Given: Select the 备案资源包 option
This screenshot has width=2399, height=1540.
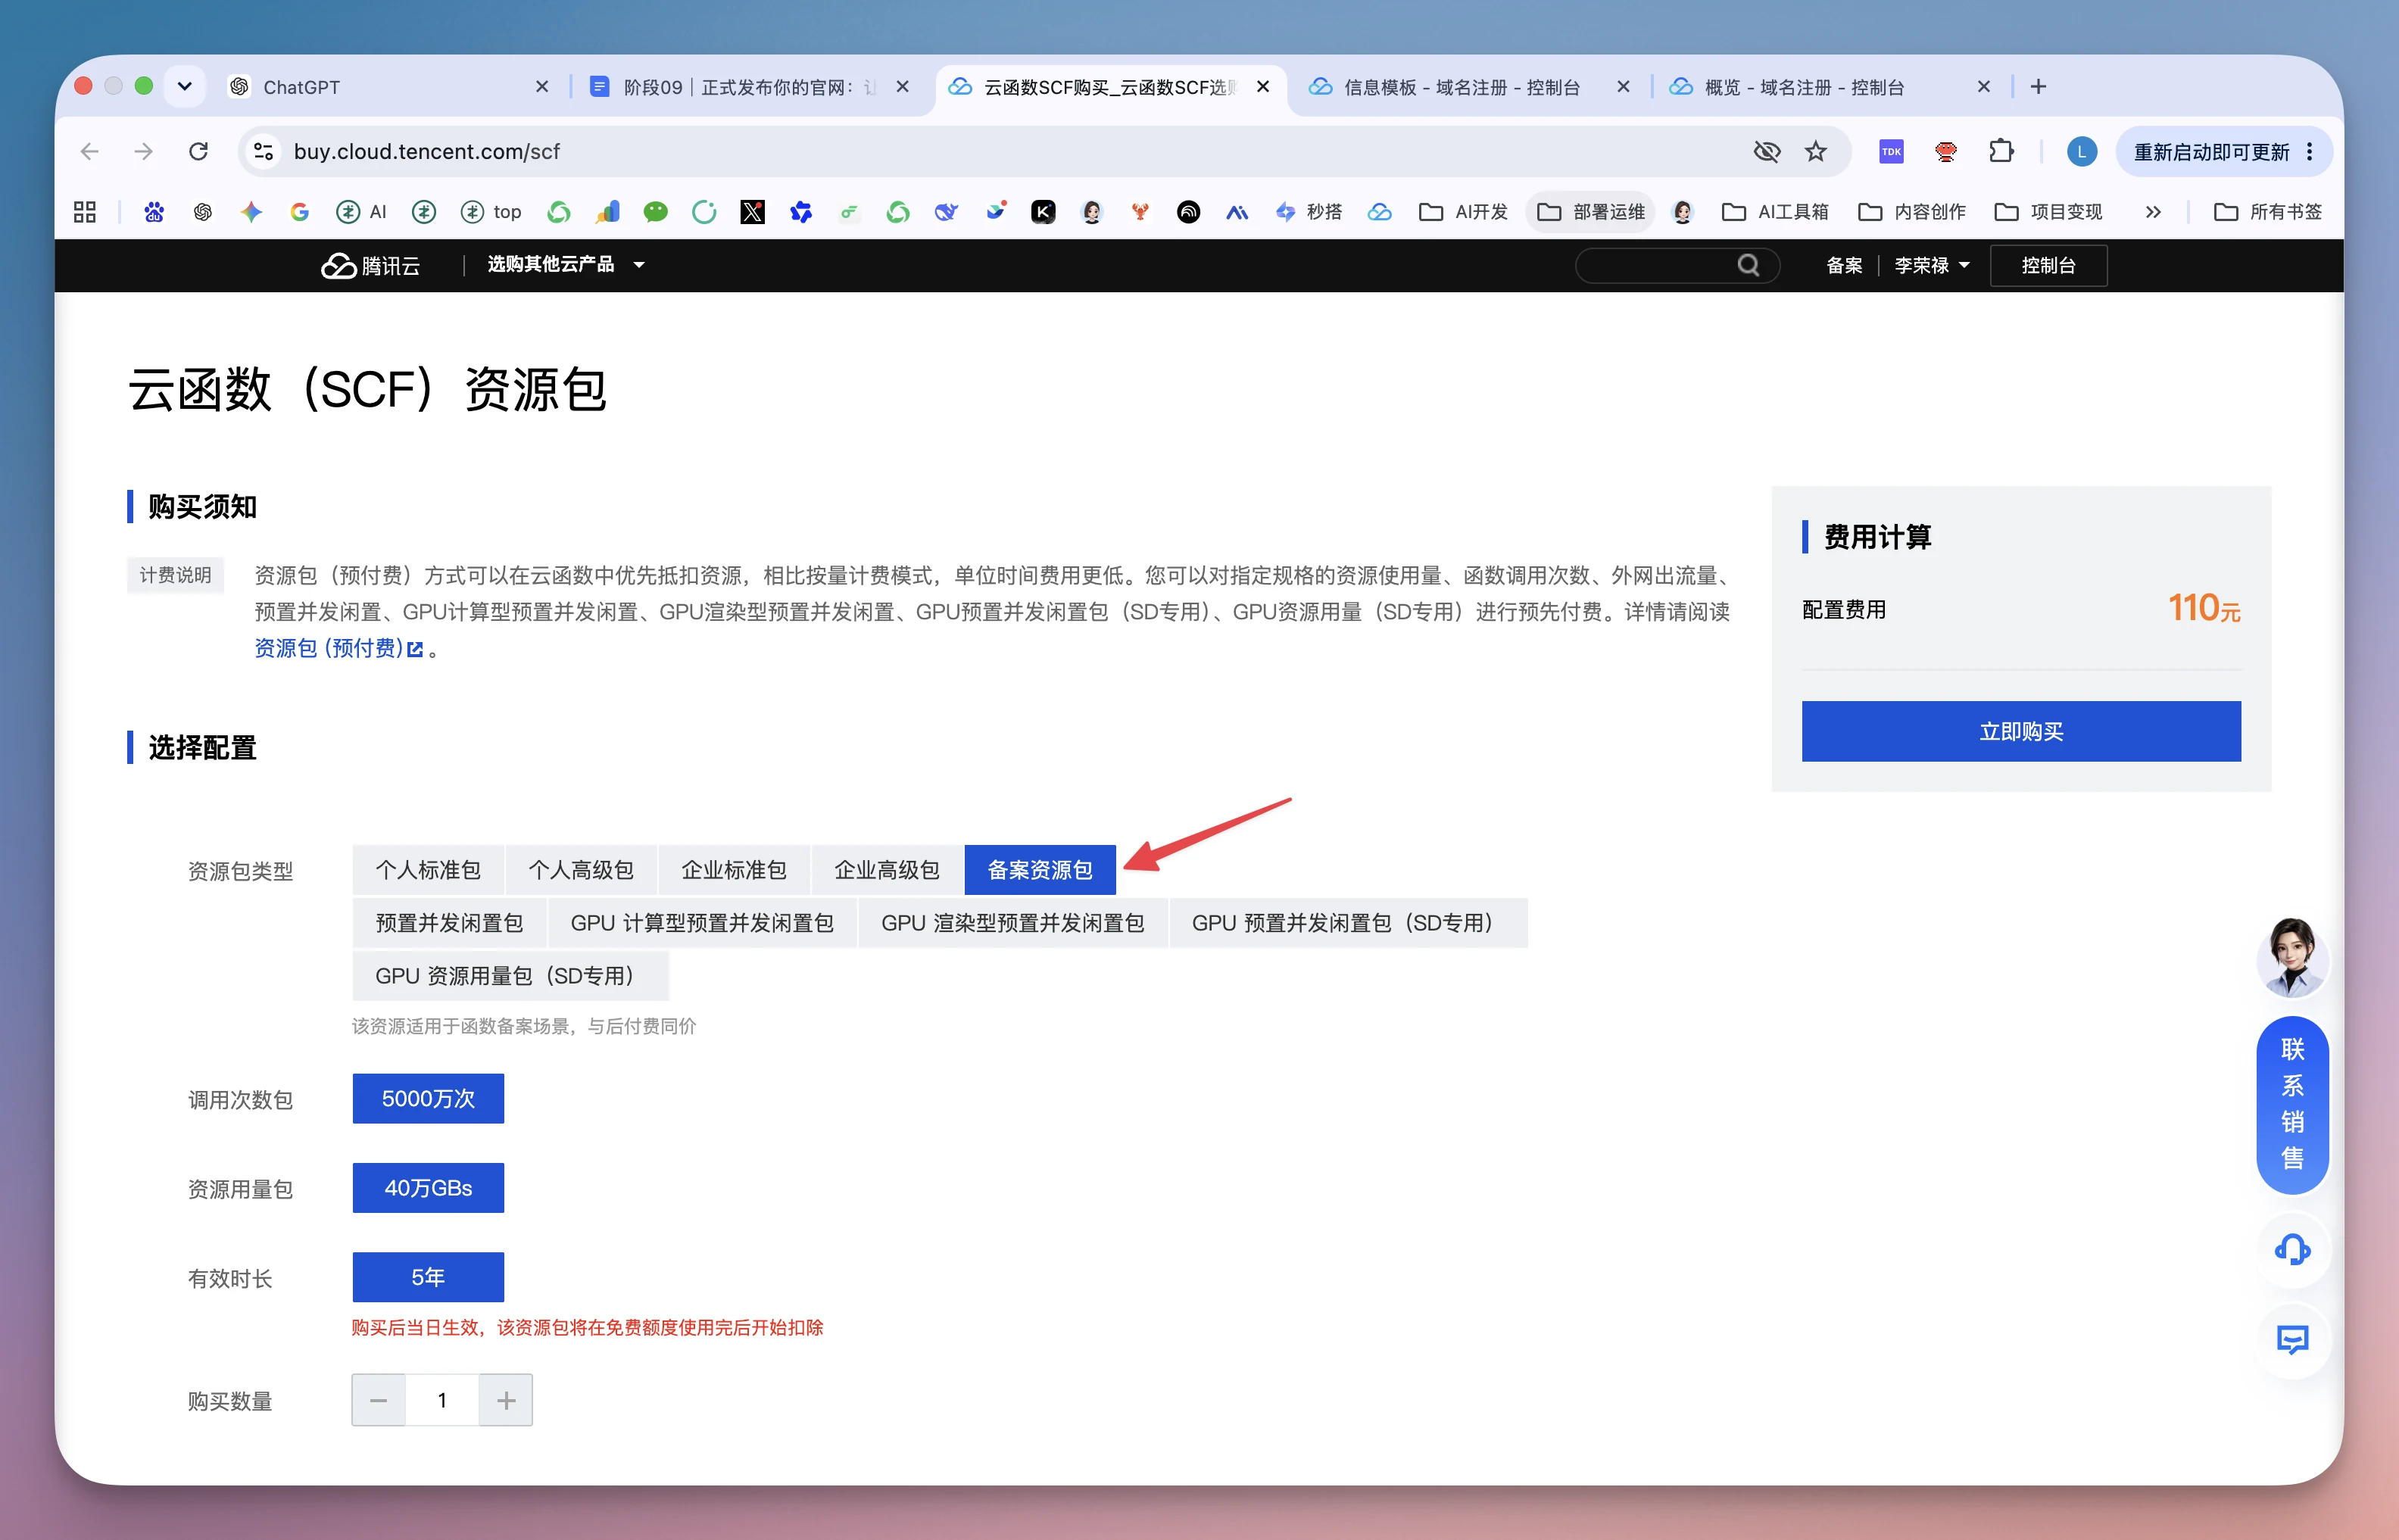Looking at the screenshot, I should (1040, 870).
